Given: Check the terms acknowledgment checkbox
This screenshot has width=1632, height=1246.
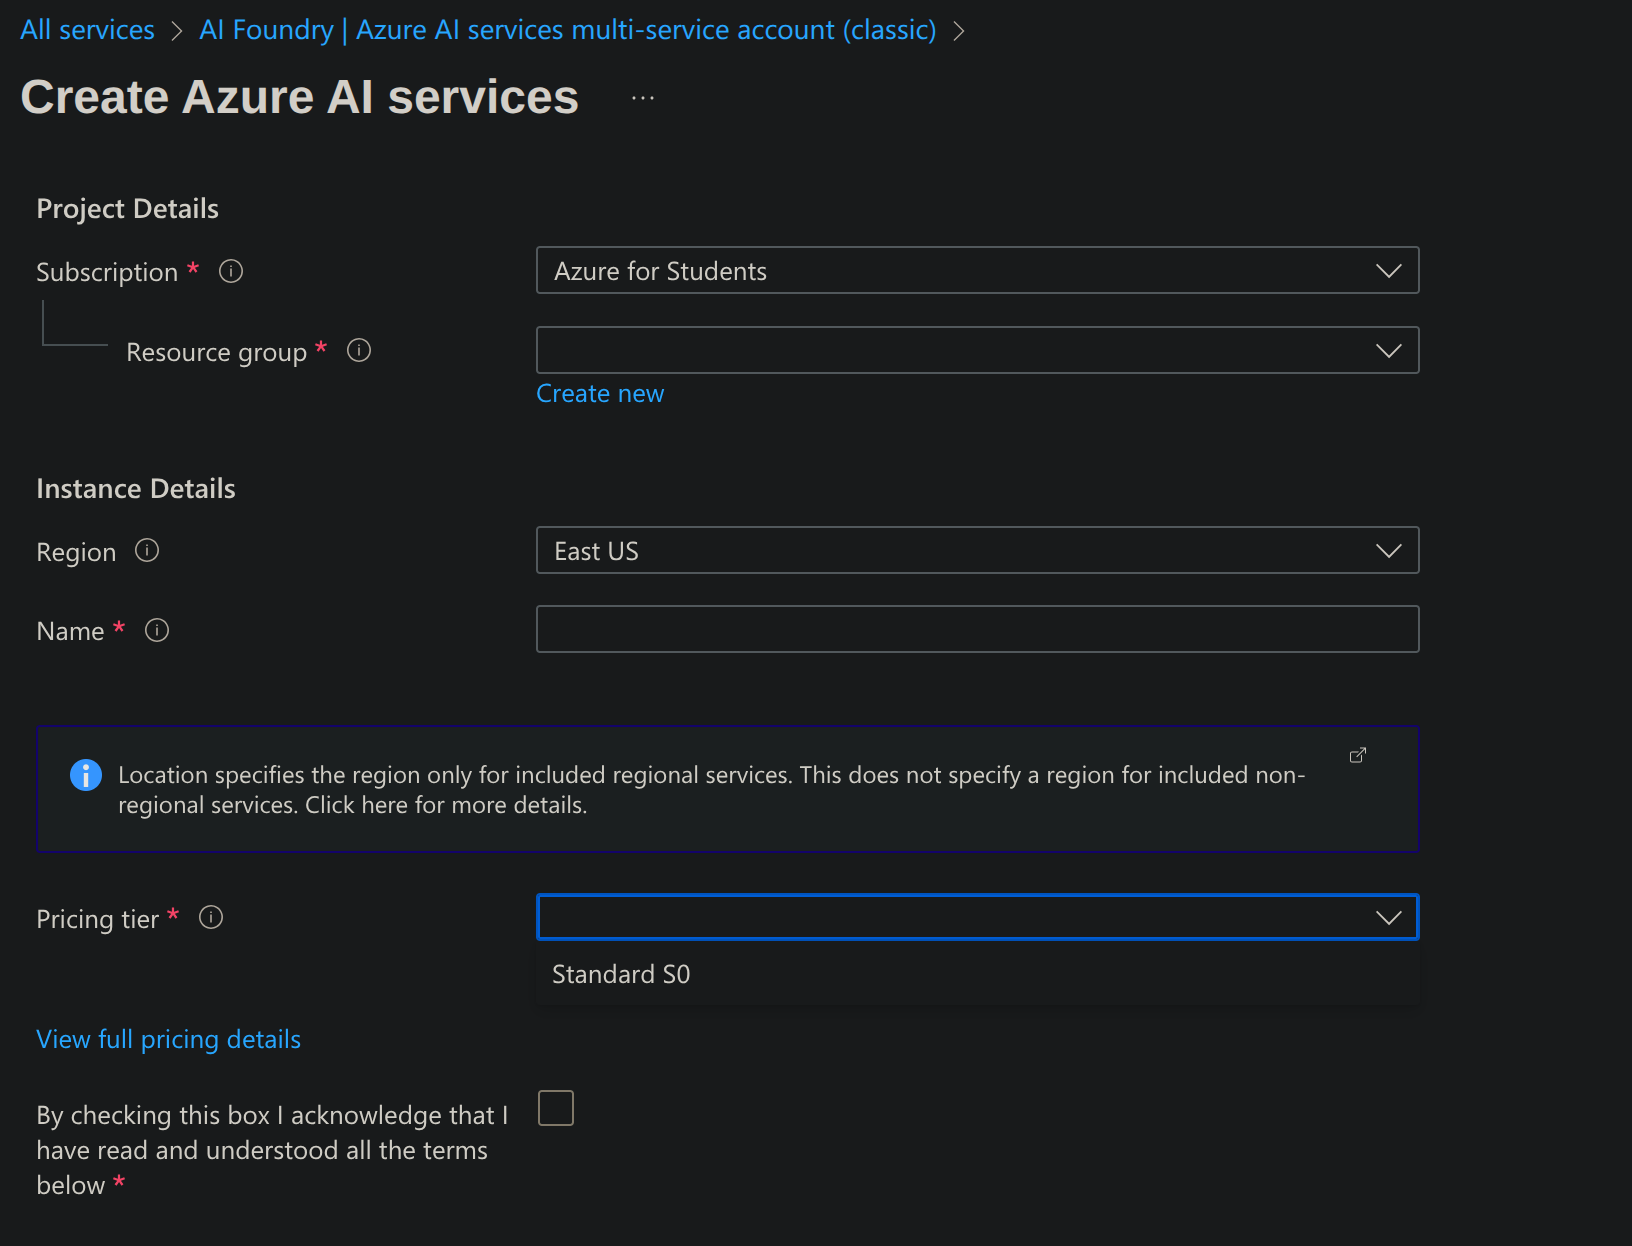Looking at the screenshot, I should (556, 1108).
